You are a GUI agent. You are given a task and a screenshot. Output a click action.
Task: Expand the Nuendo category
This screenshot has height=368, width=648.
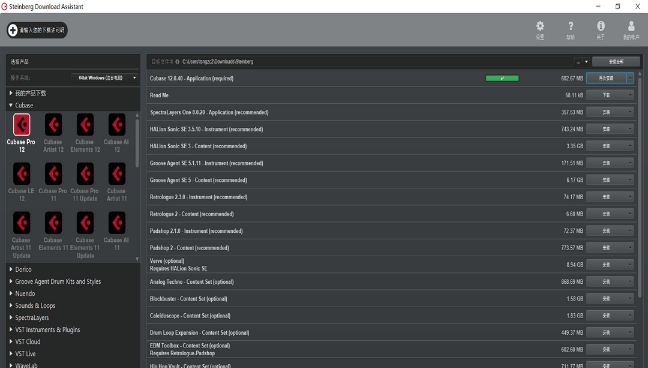pos(11,293)
